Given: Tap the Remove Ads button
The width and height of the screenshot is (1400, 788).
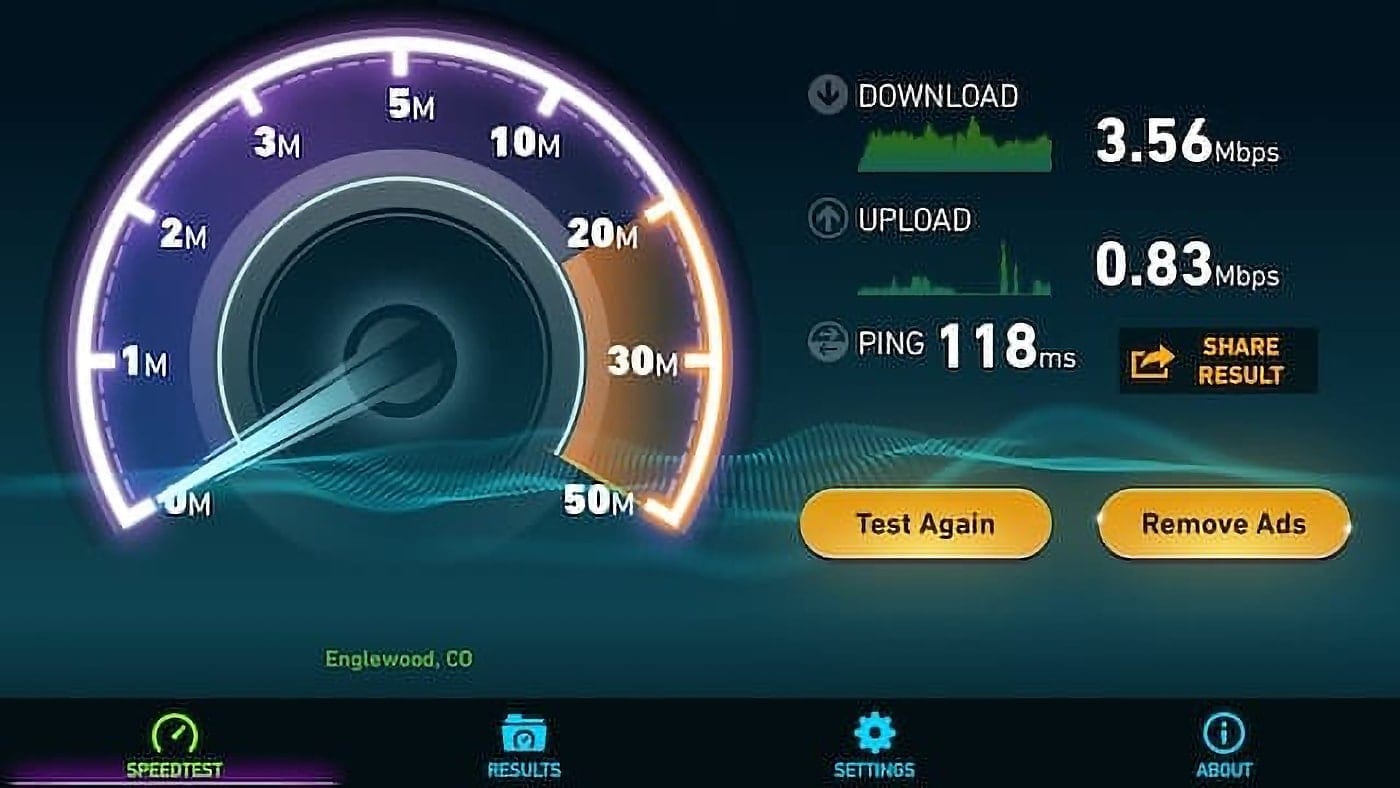Looking at the screenshot, I should (x=1224, y=523).
